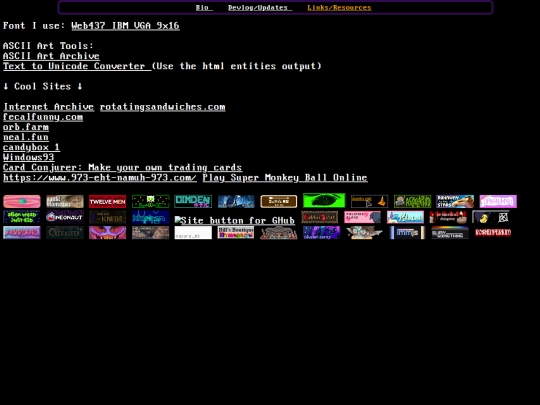The height and width of the screenshot is (405, 540).
Task: Click the broken Site button for GHub image
Action: point(235,220)
